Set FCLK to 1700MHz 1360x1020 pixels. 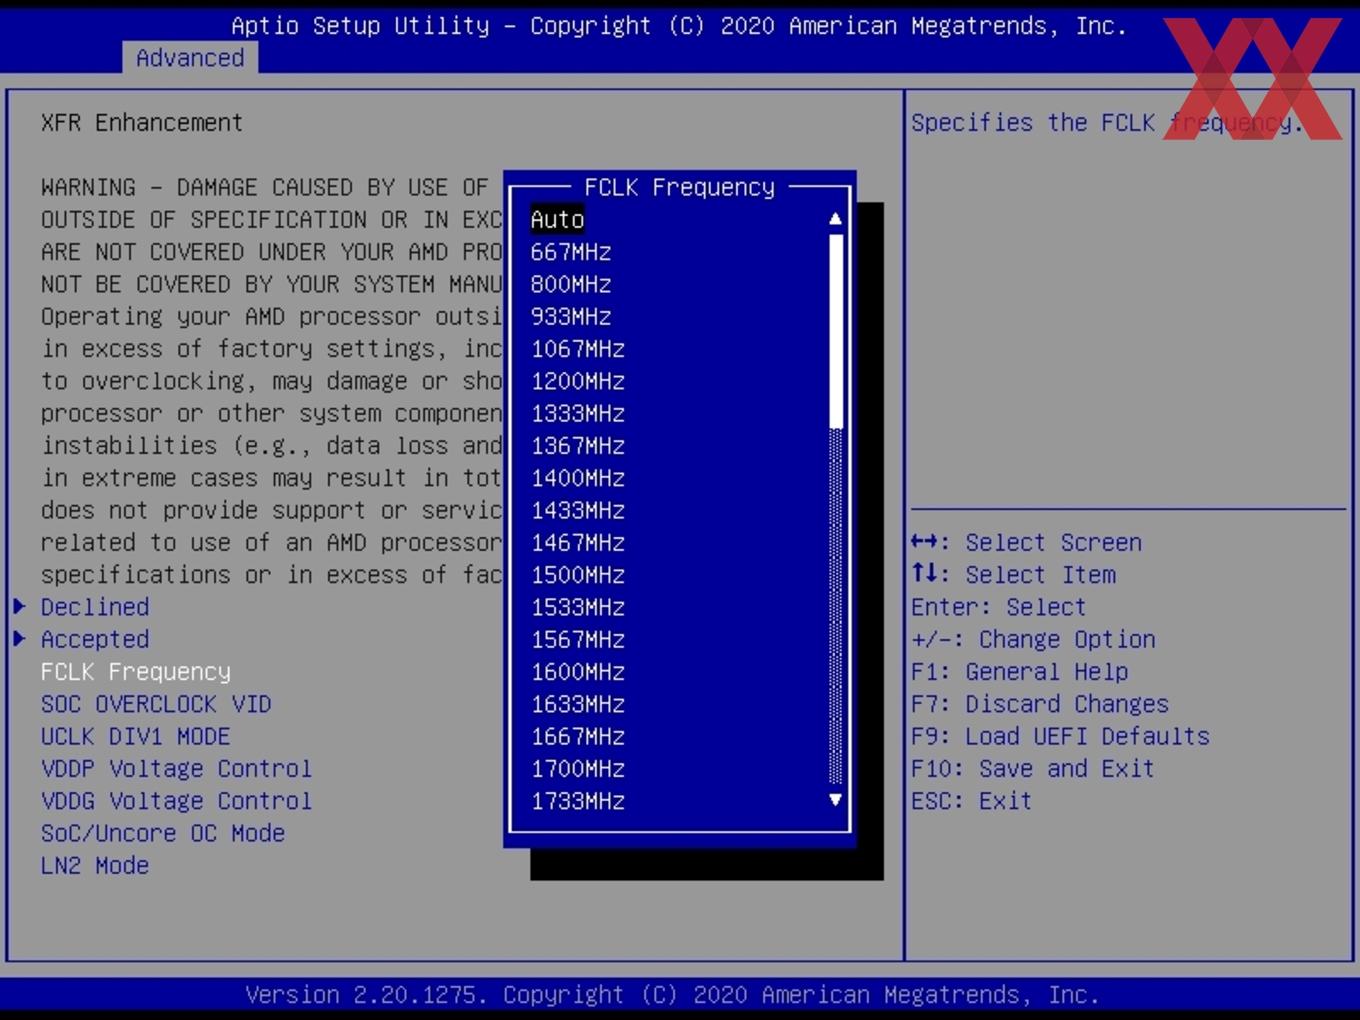[578, 769]
